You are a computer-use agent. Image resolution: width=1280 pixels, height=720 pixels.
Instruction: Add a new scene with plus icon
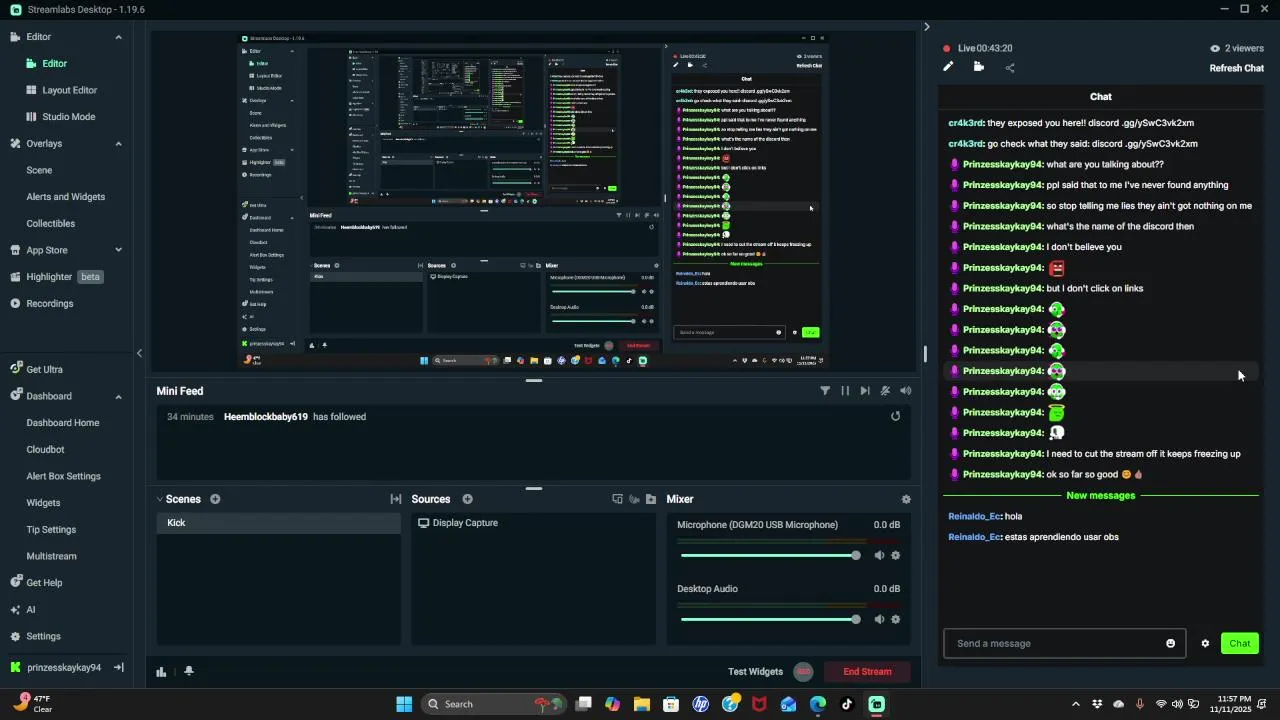coord(215,499)
